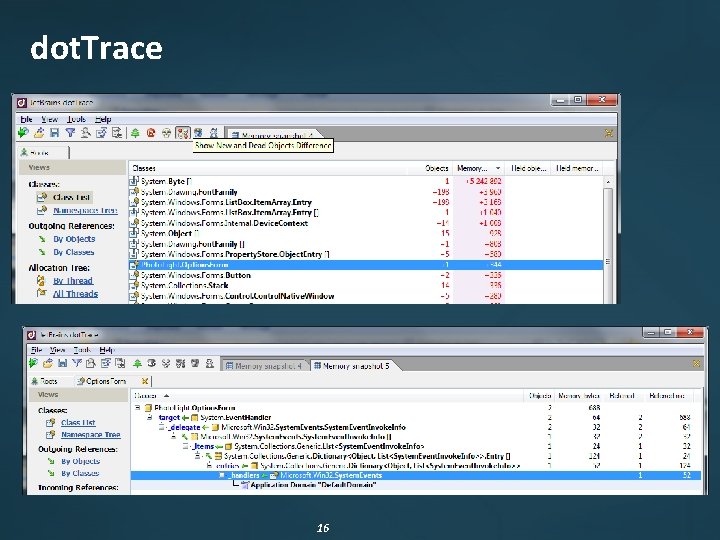Switch to Memory snapshot 4 tab in bottom window
This screenshot has height=540, width=720.
tap(264, 366)
